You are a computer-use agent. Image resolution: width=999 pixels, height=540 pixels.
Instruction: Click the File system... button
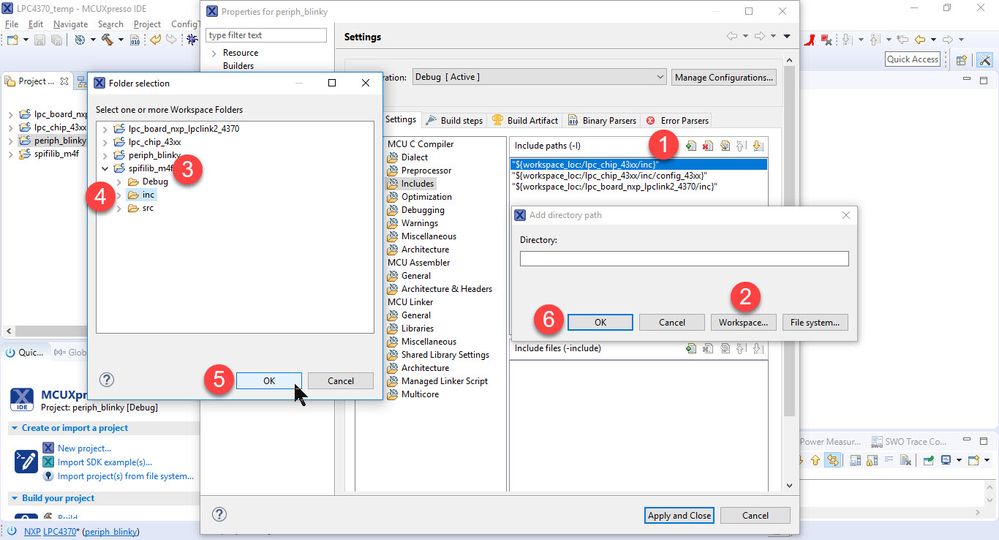(815, 322)
